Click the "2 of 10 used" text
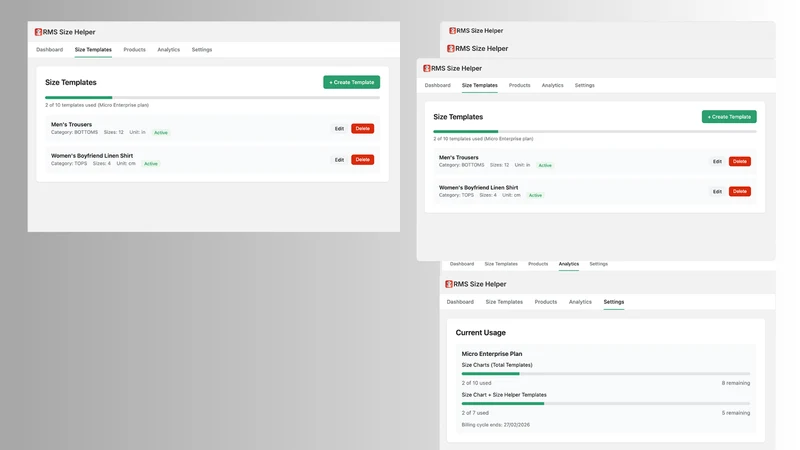The height and width of the screenshot is (450, 800). pyautogui.click(x=477, y=383)
